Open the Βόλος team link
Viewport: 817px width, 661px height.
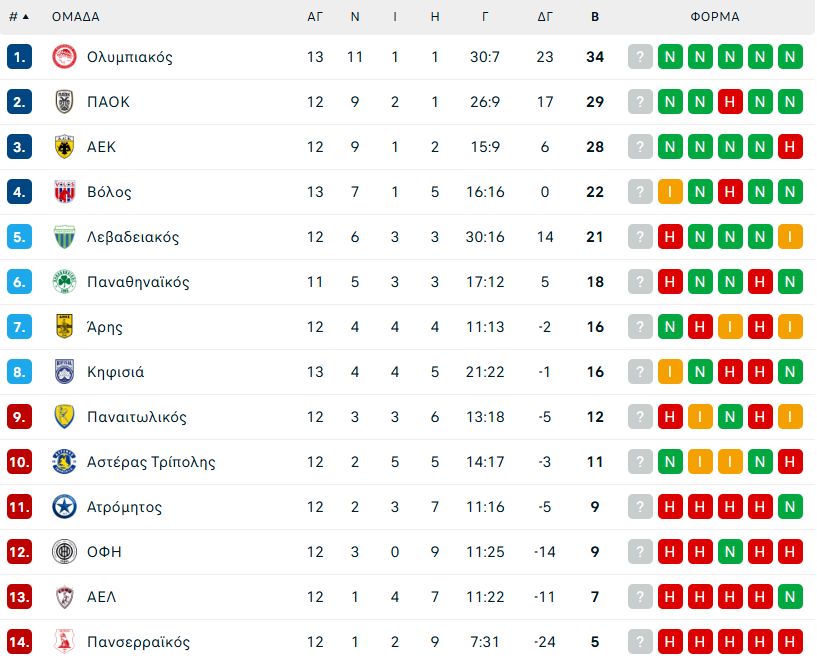pyautogui.click(x=109, y=192)
